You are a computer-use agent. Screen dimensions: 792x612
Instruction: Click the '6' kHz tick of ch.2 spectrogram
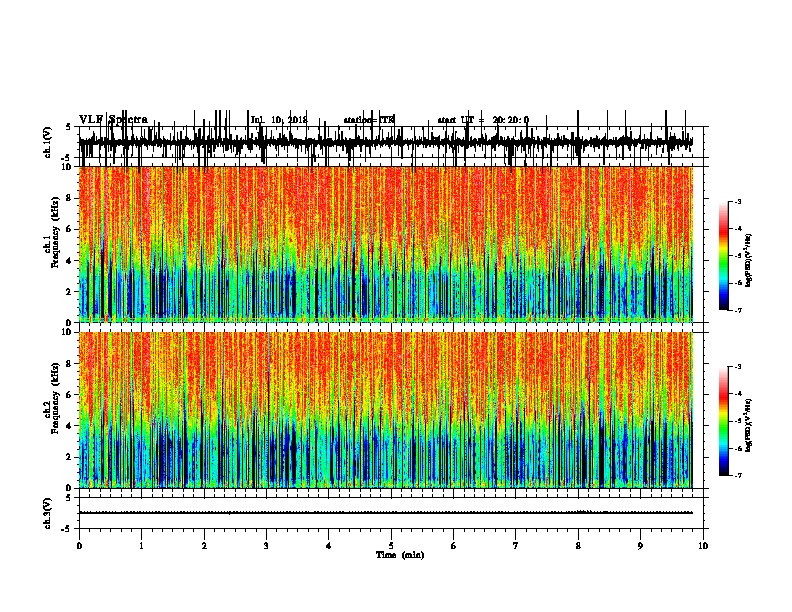(71, 394)
